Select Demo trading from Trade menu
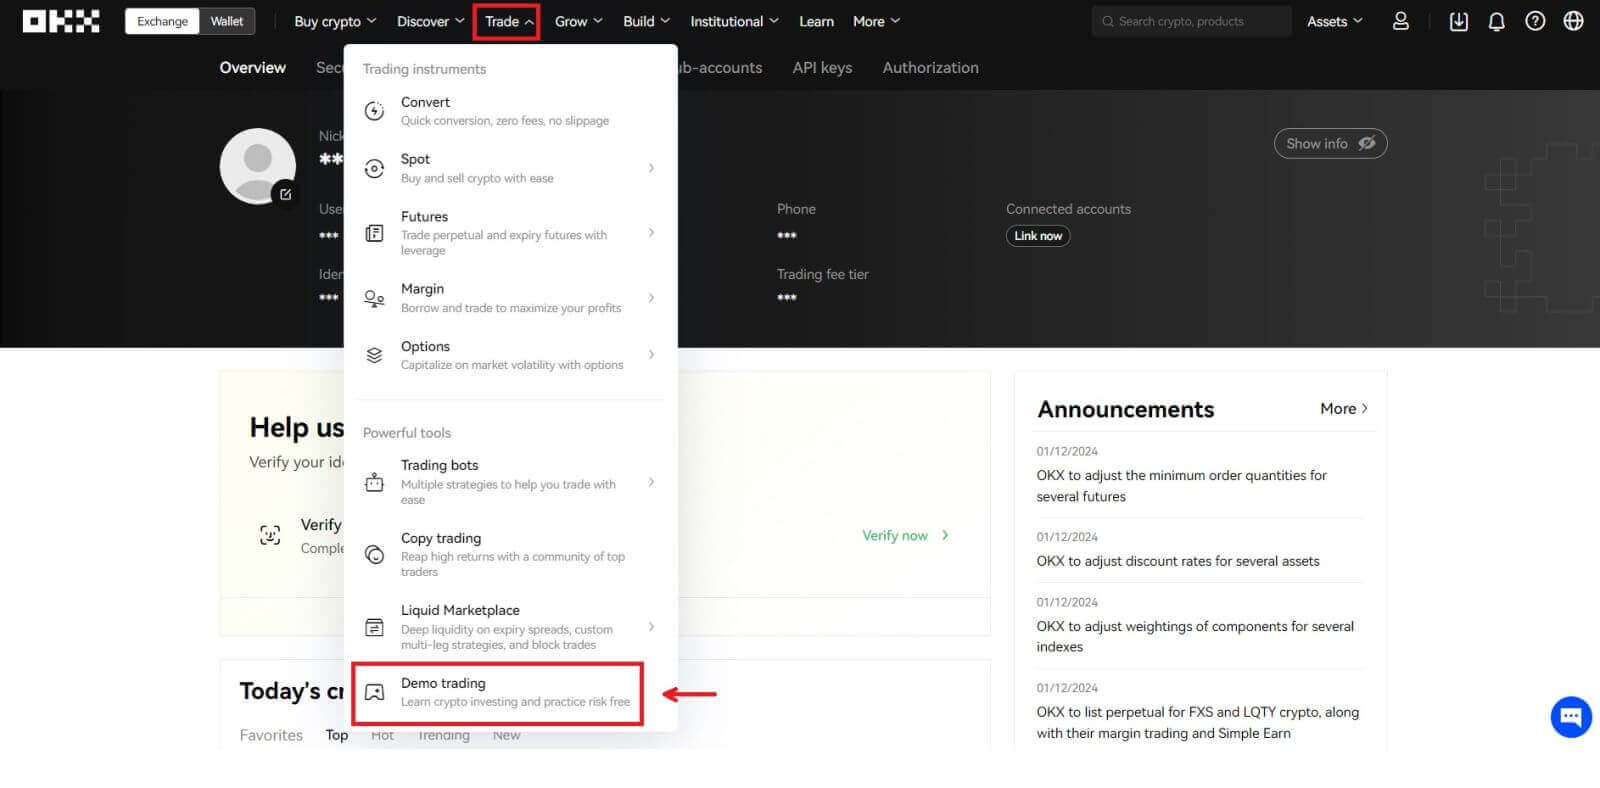 (497, 692)
